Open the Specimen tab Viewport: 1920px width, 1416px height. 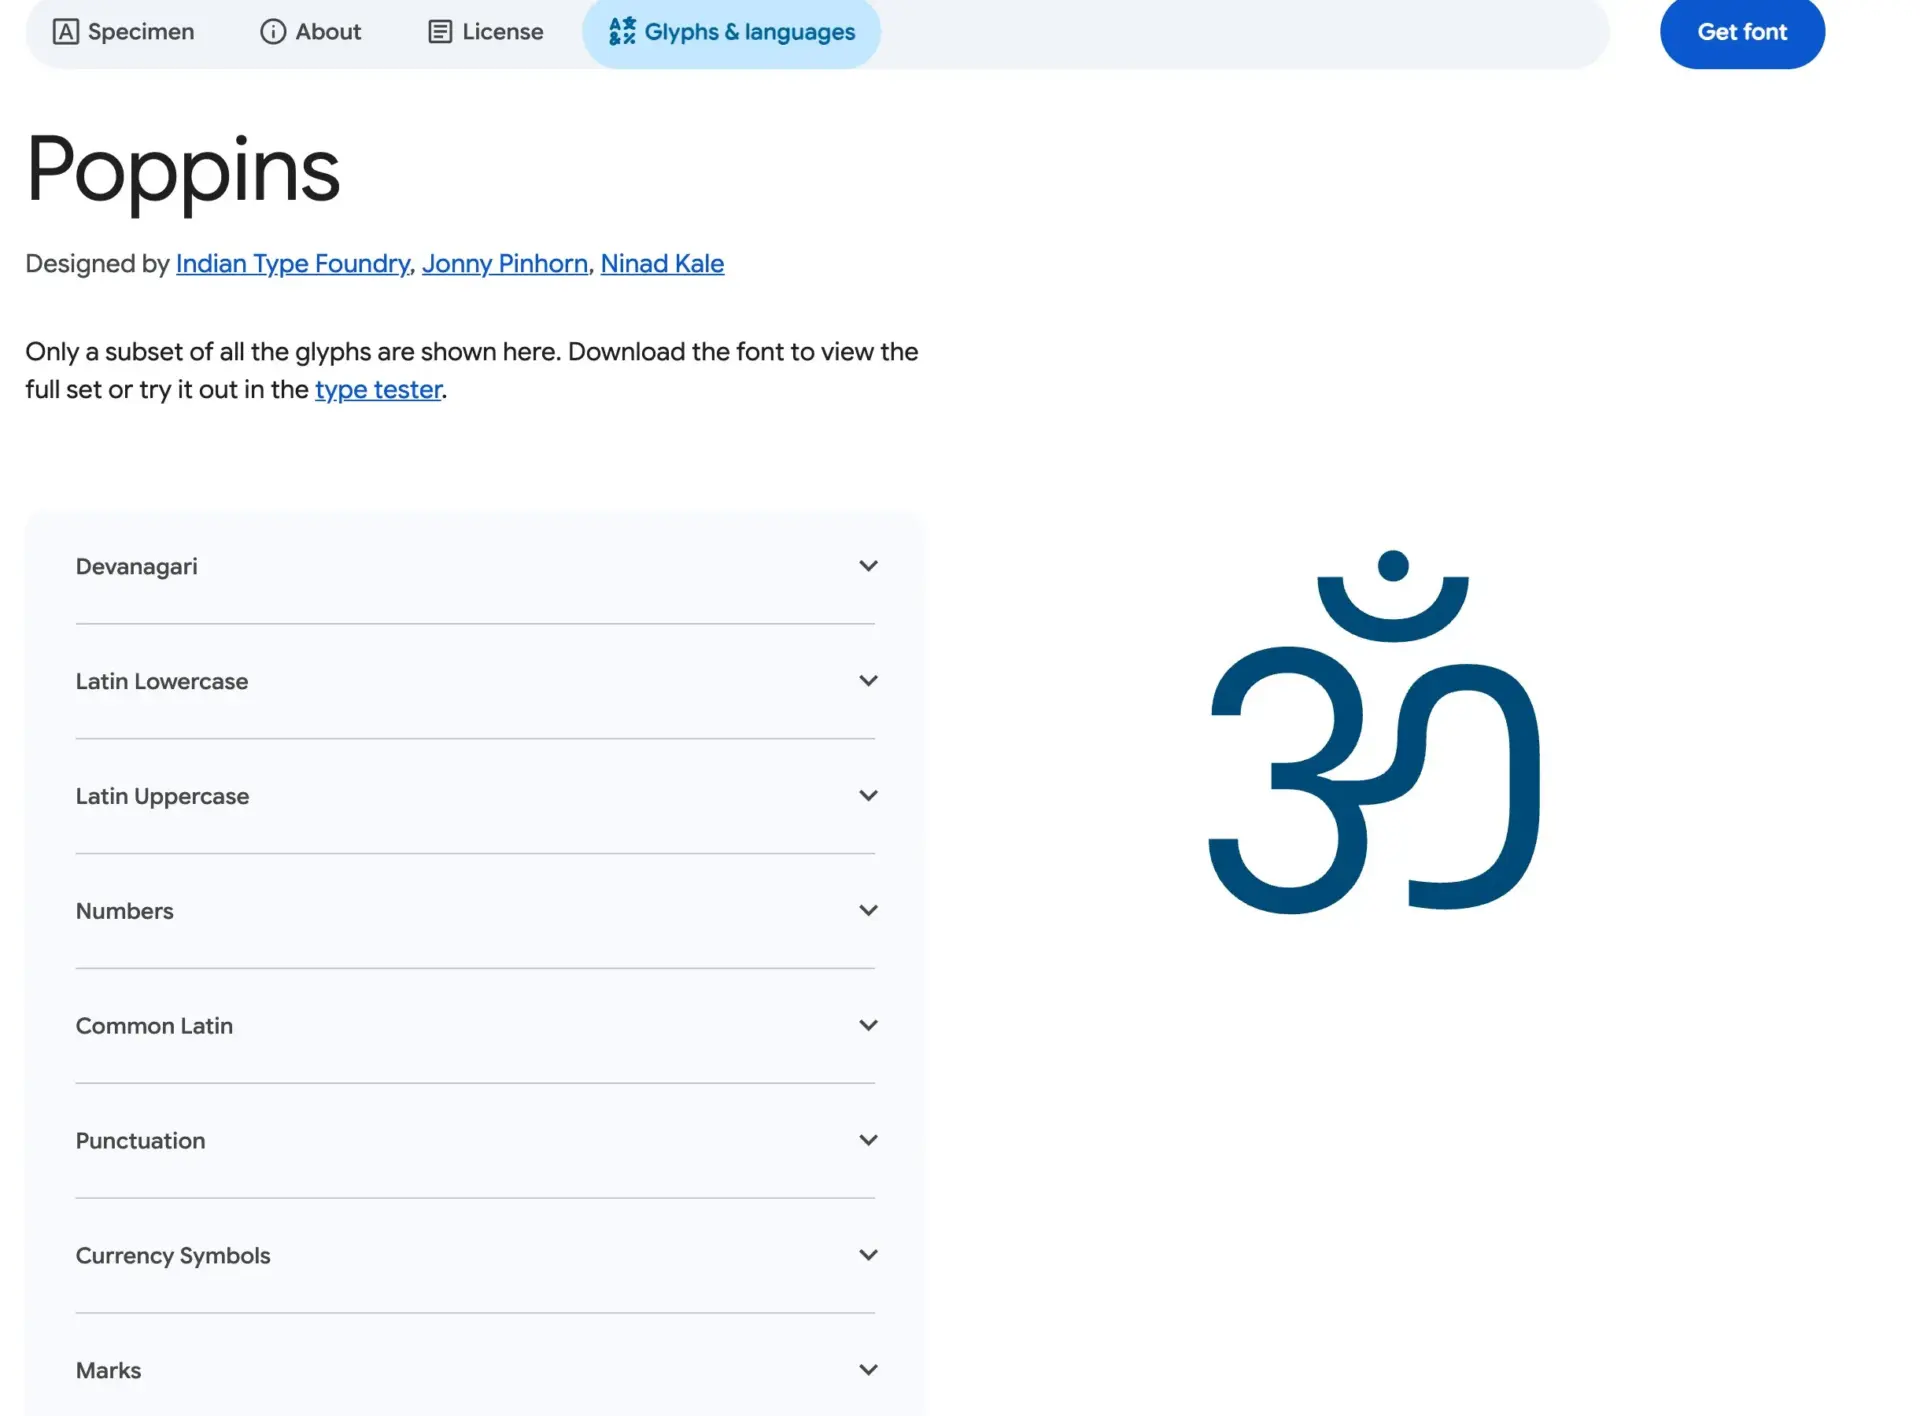[x=123, y=32]
